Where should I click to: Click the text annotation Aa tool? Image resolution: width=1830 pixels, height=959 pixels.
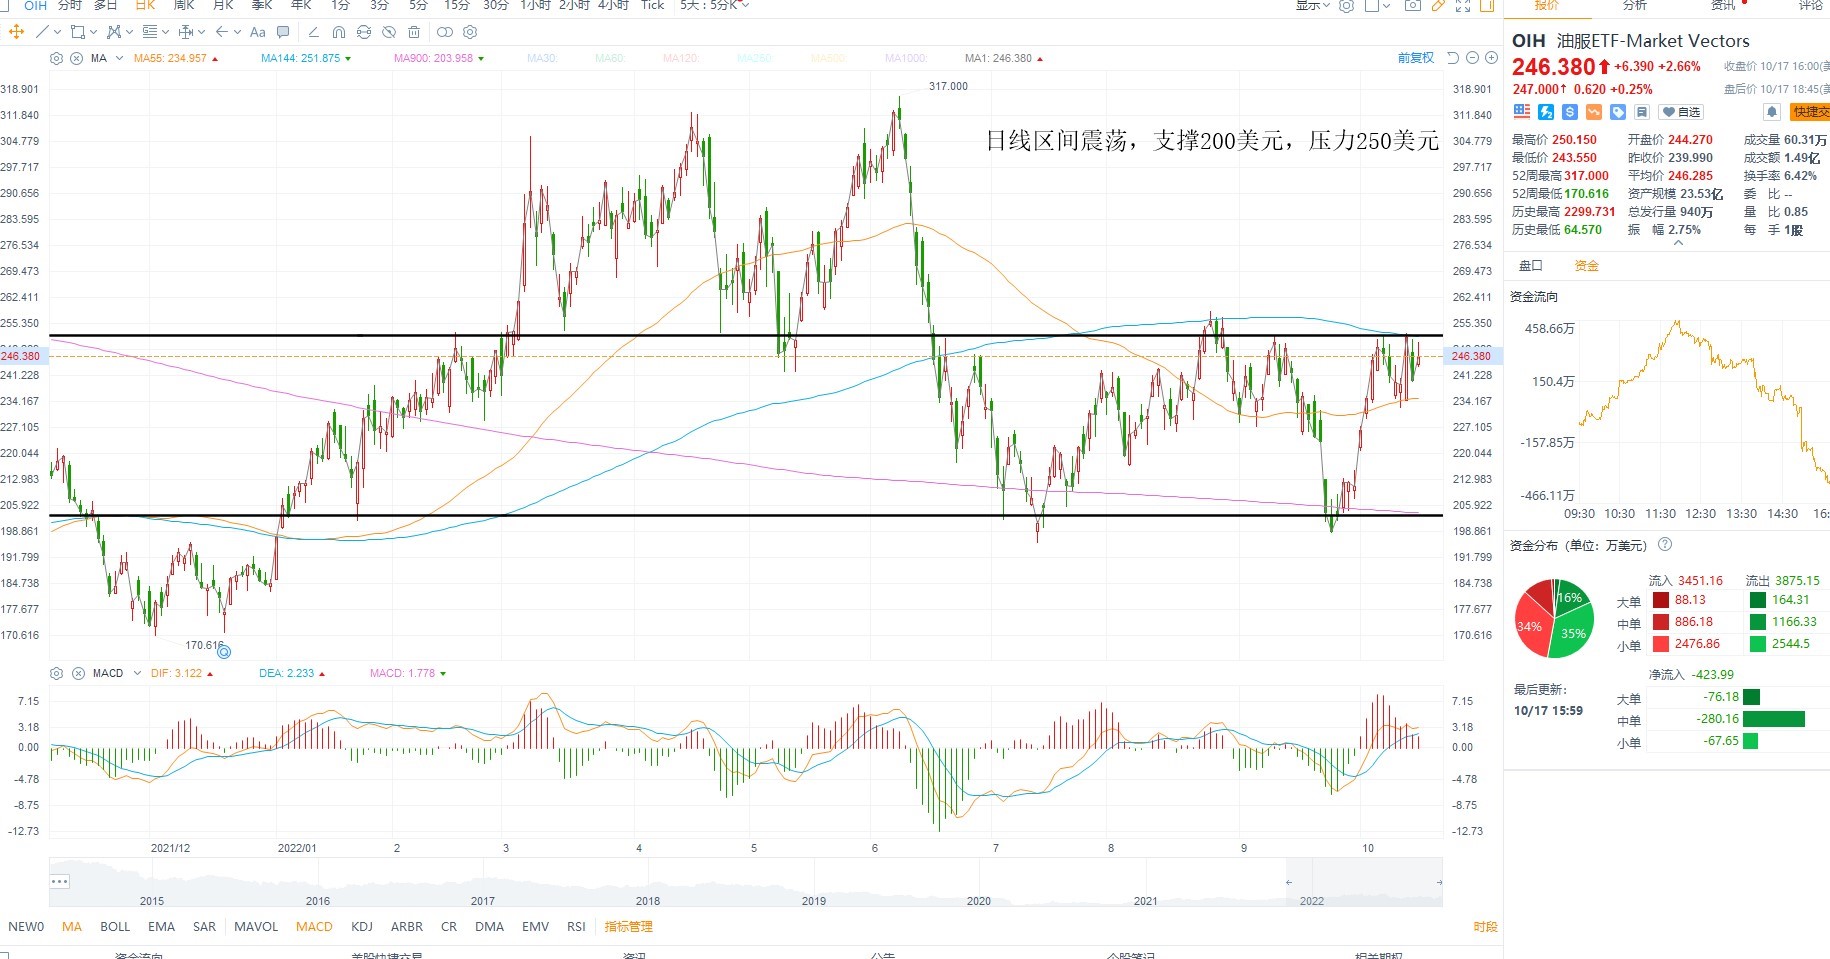tap(258, 32)
